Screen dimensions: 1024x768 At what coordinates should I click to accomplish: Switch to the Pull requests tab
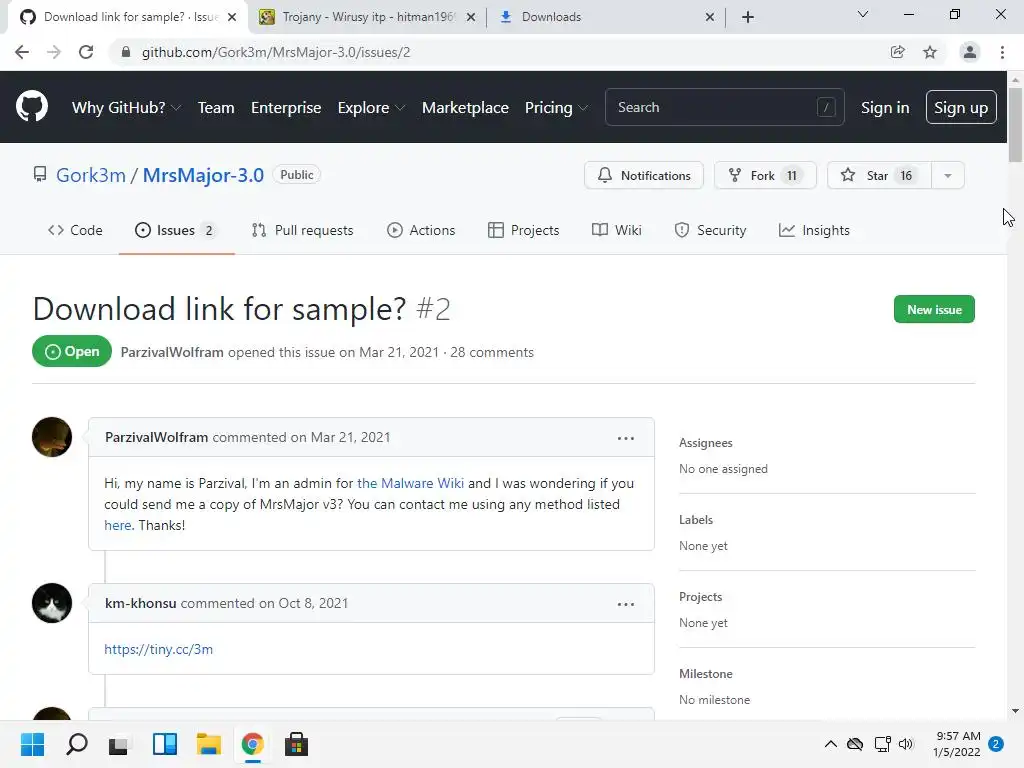click(302, 231)
